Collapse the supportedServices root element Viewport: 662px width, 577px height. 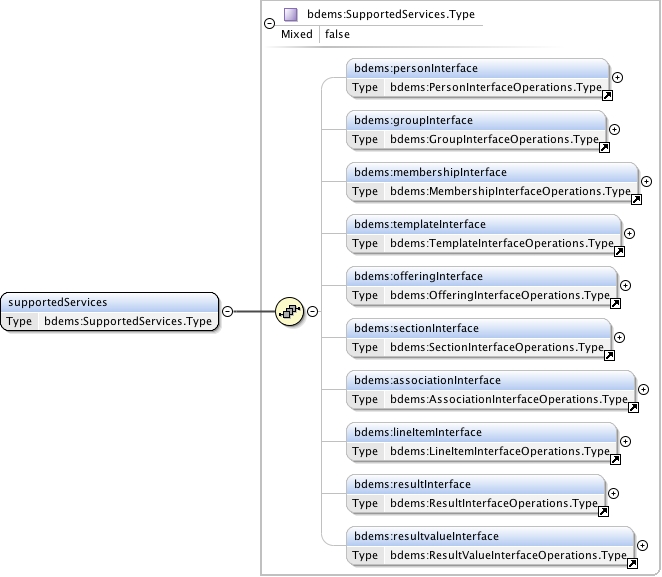227,311
